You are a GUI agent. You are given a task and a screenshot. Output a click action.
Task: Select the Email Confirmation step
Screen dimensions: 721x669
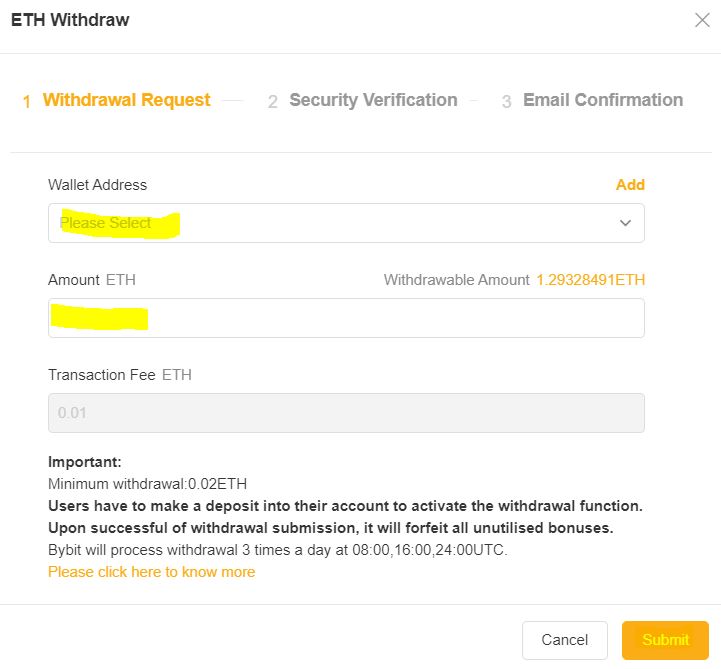603,100
